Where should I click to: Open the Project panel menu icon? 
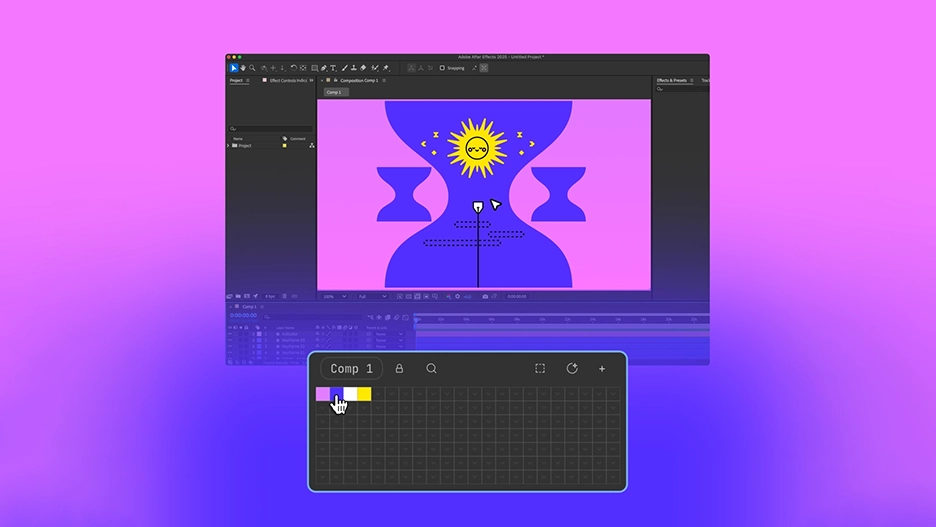[248, 81]
